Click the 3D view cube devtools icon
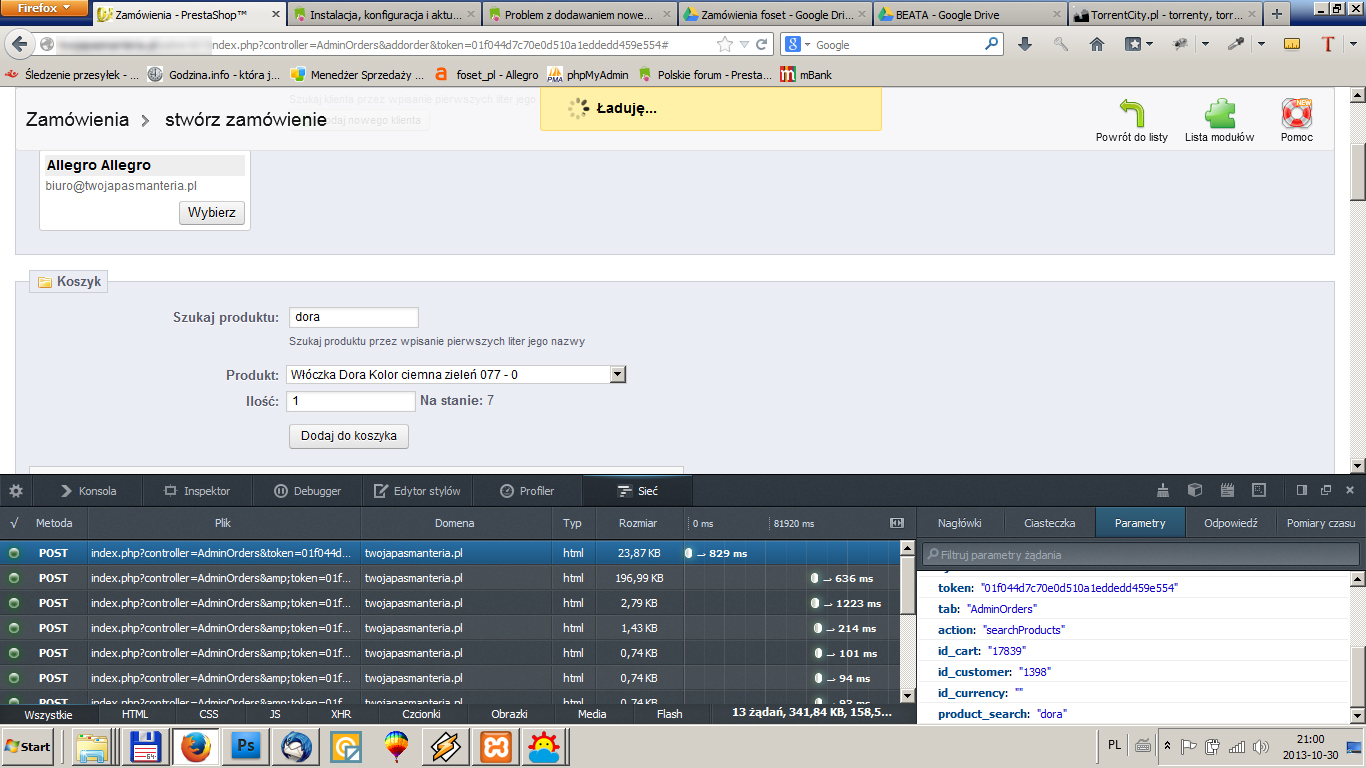This screenshot has height=768, width=1366. point(1195,490)
